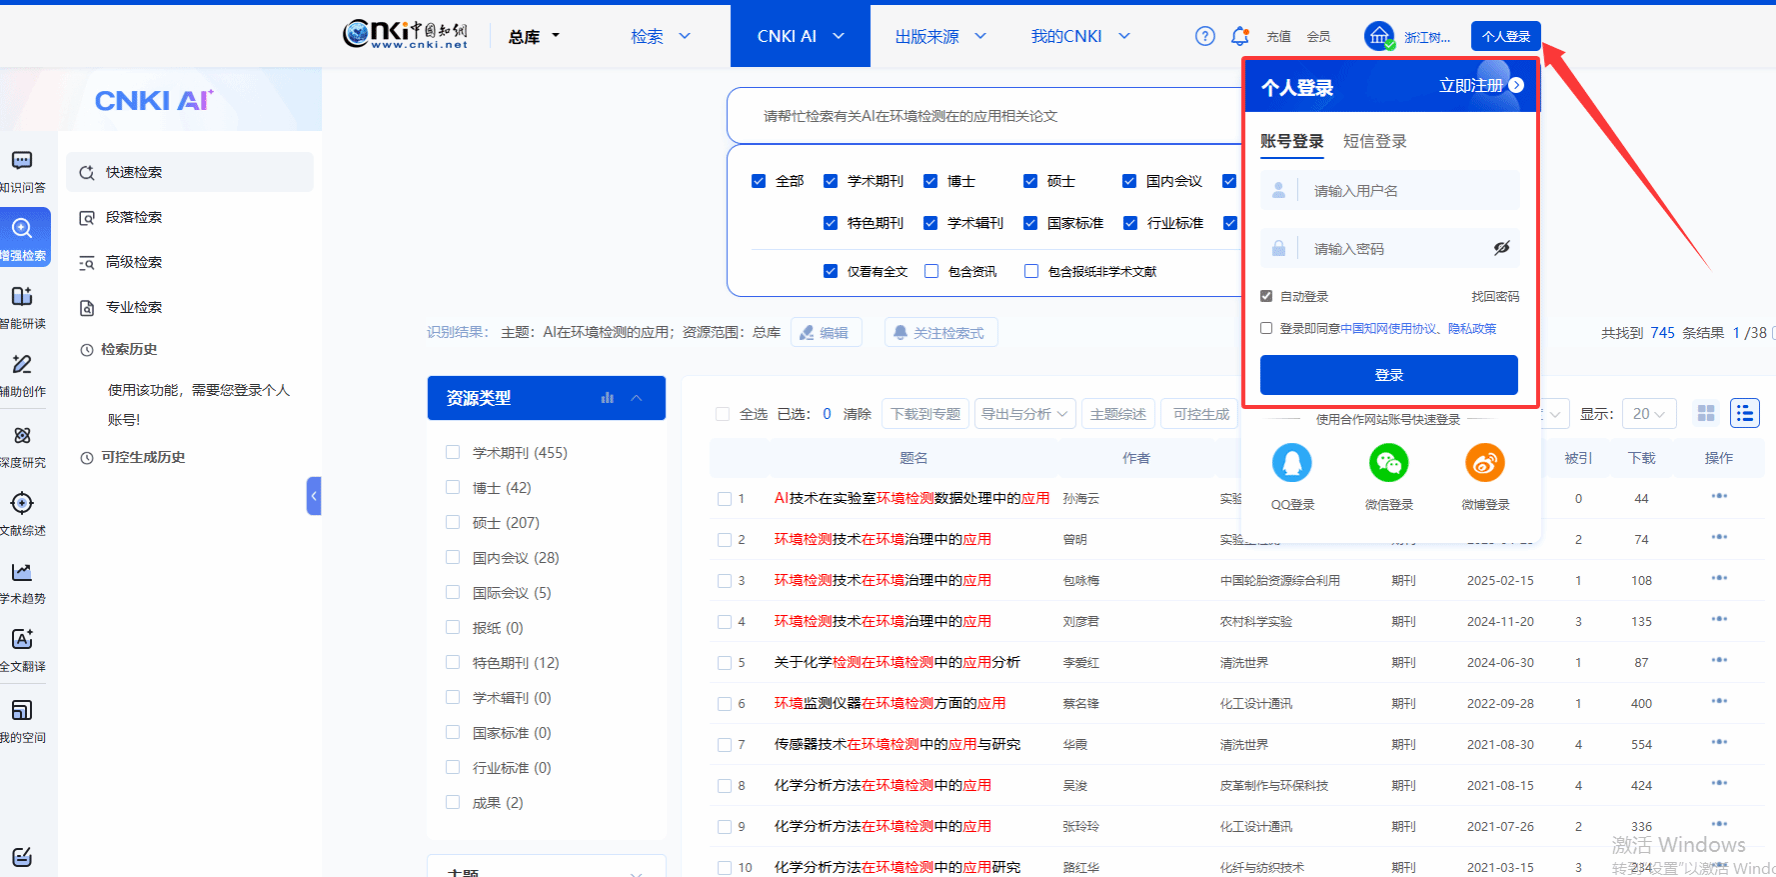Open 学术趋势 sidebar icon
The height and width of the screenshot is (877, 1776).
pos(22,581)
